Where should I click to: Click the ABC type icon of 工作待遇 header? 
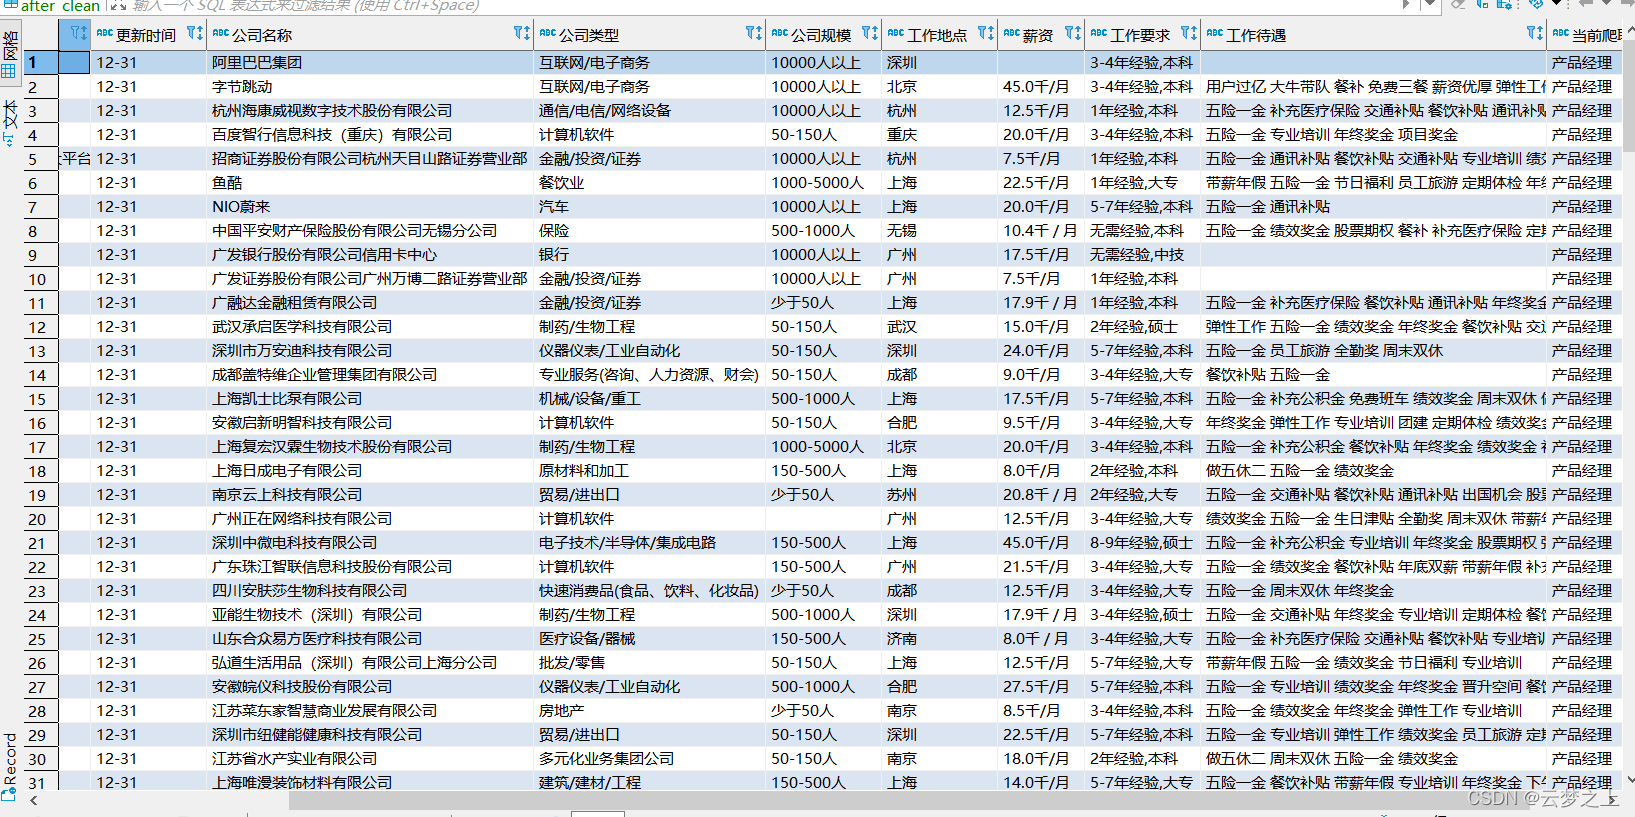1215,33
